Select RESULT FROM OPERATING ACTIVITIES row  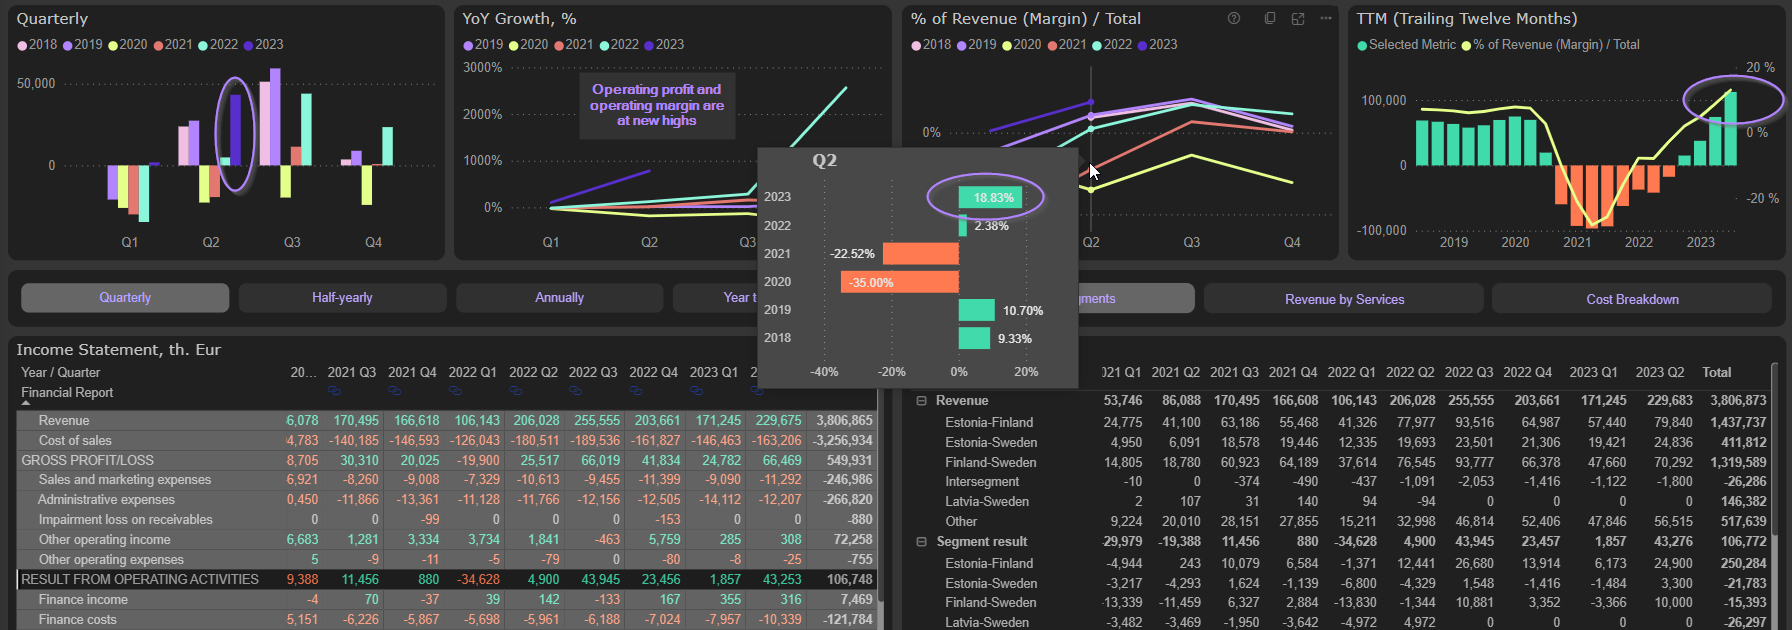pyautogui.click(x=140, y=579)
